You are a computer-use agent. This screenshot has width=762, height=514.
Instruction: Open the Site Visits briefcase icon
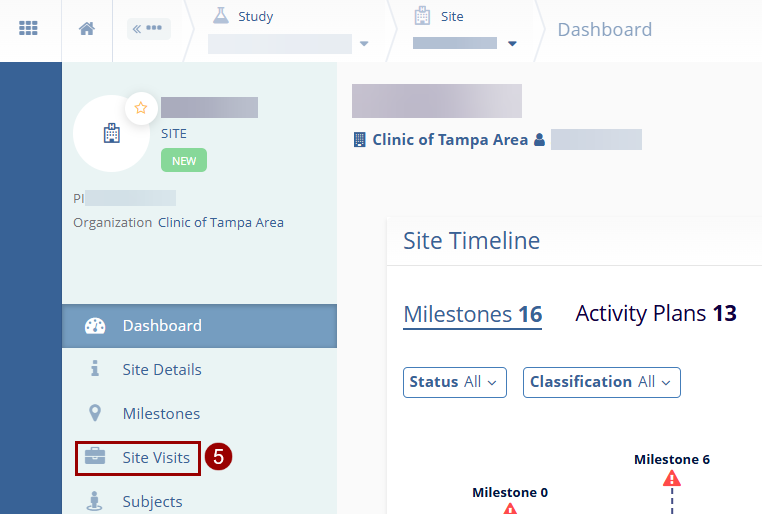click(x=95, y=458)
